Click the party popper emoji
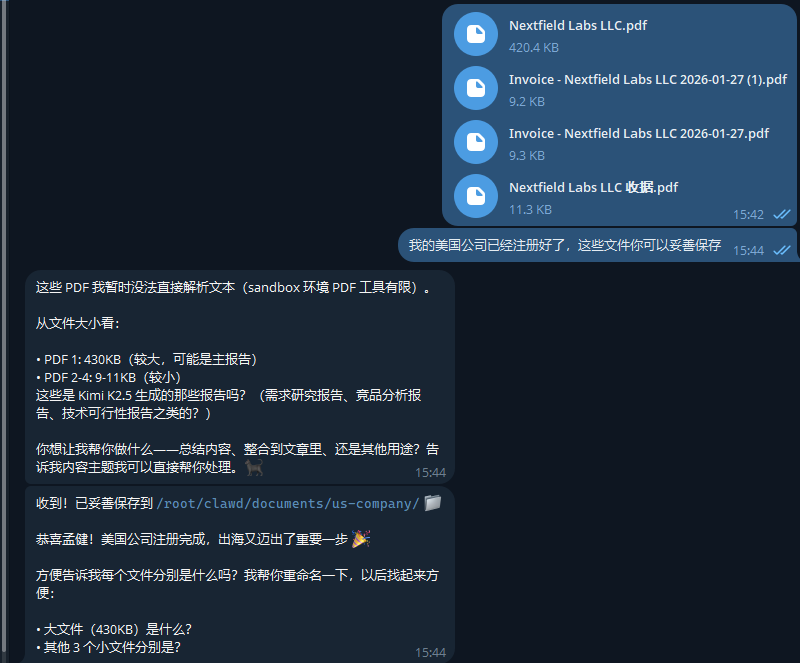The image size is (800, 663). coord(361,538)
